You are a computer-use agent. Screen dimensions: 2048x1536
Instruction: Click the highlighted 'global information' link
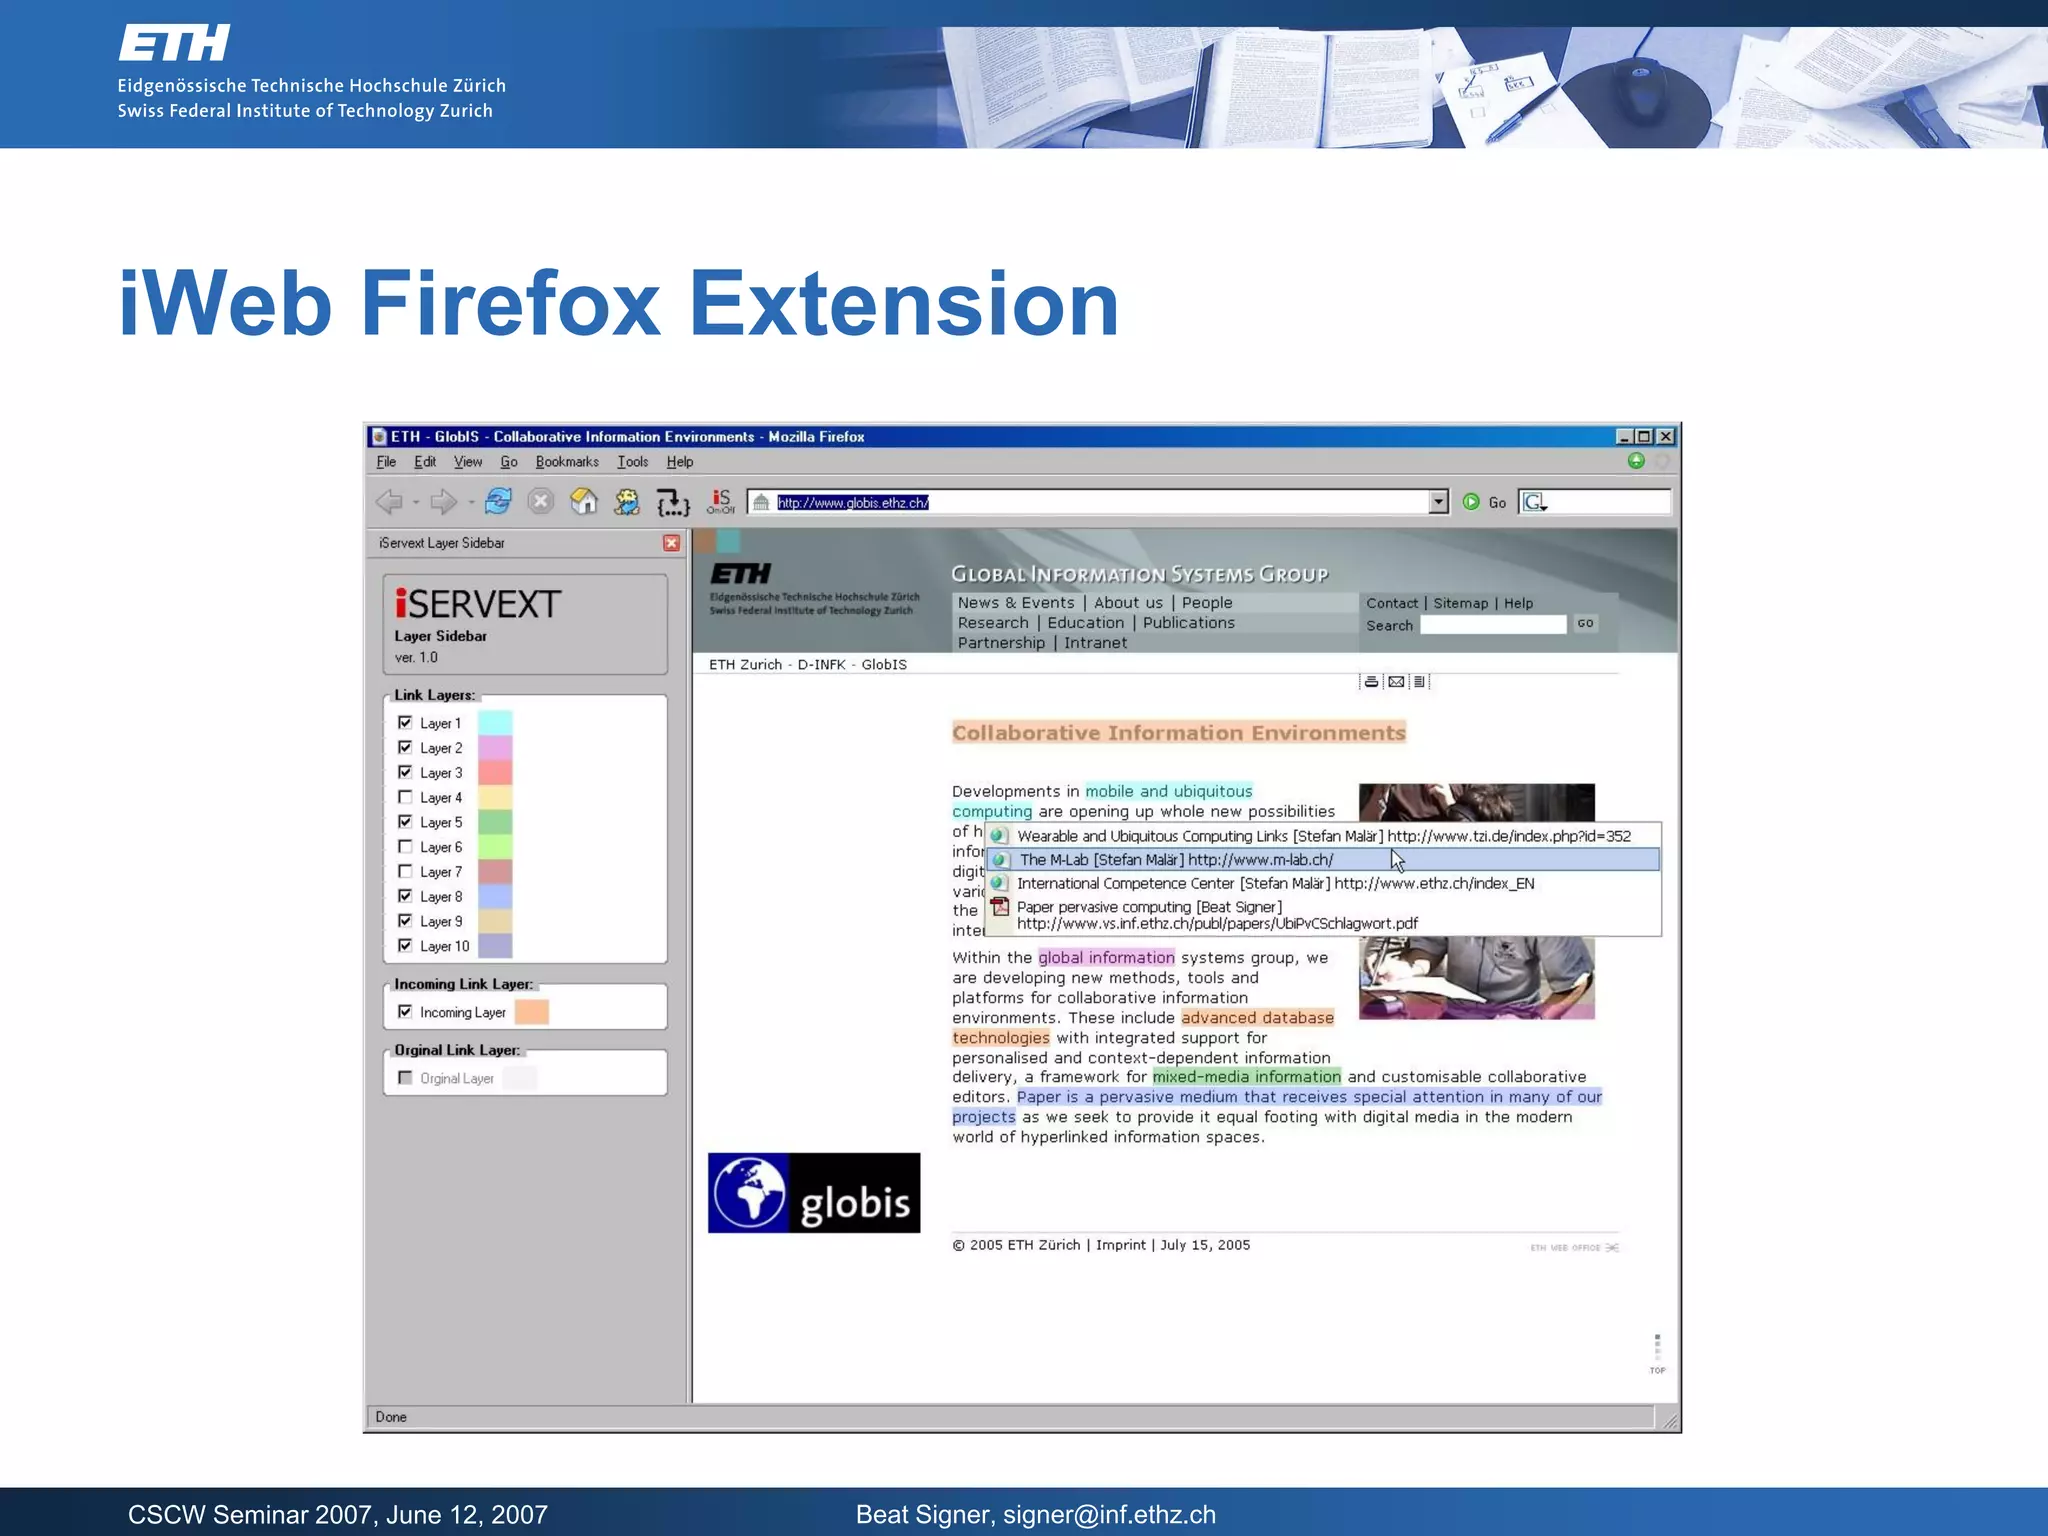tap(1106, 958)
